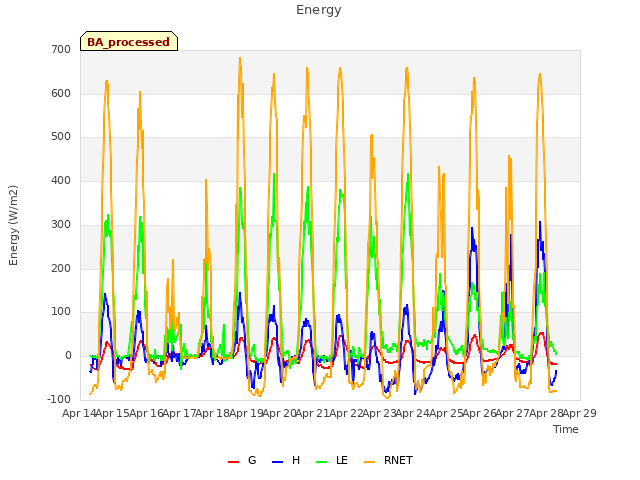The image size is (640, 480).
Task: Click the Apr 29 x-axis tick label
Action: coord(580,413)
